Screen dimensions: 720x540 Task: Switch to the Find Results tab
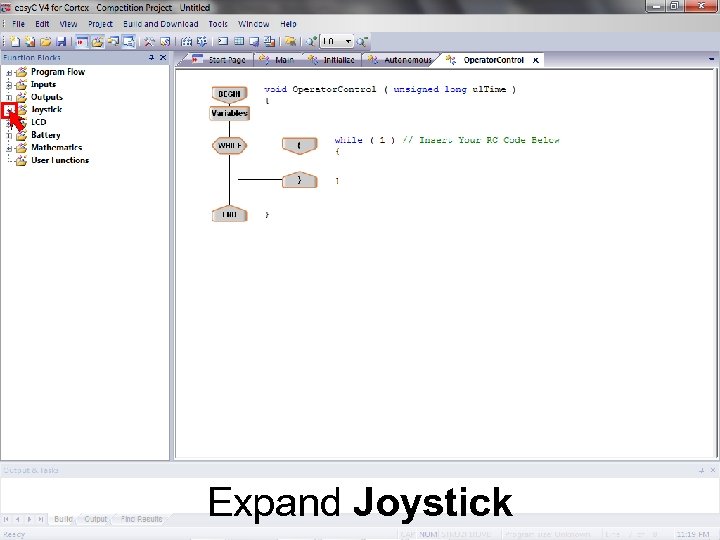(x=141, y=519)
